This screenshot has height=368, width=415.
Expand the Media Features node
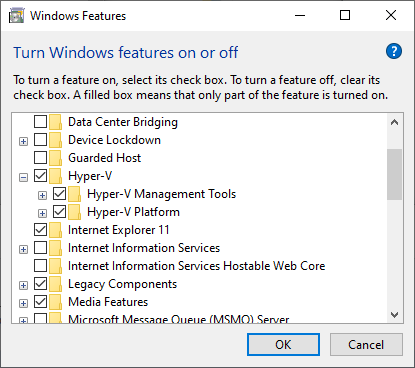[x=23, y=304]
